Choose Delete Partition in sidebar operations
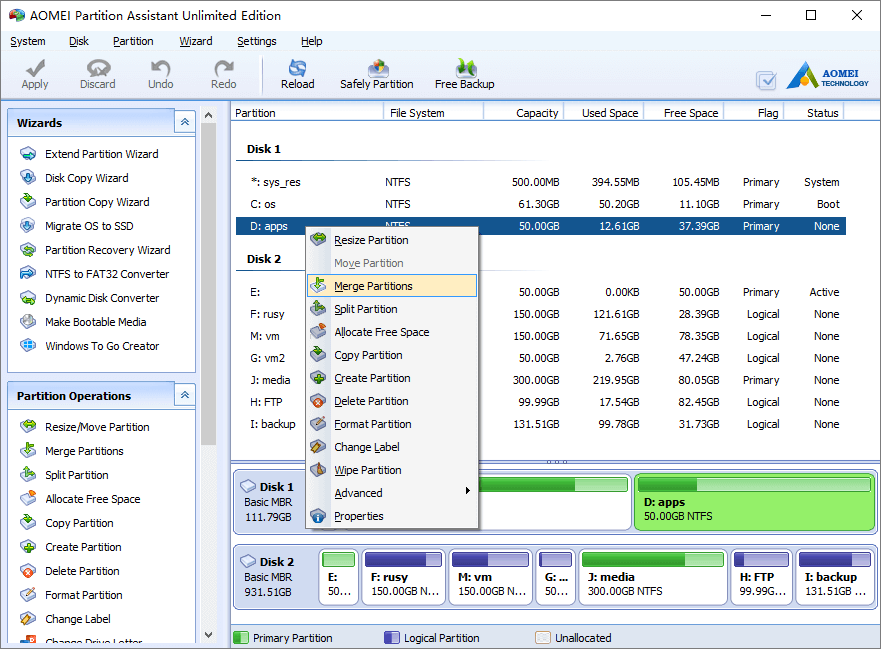881x649 pixels. [82, 571]
